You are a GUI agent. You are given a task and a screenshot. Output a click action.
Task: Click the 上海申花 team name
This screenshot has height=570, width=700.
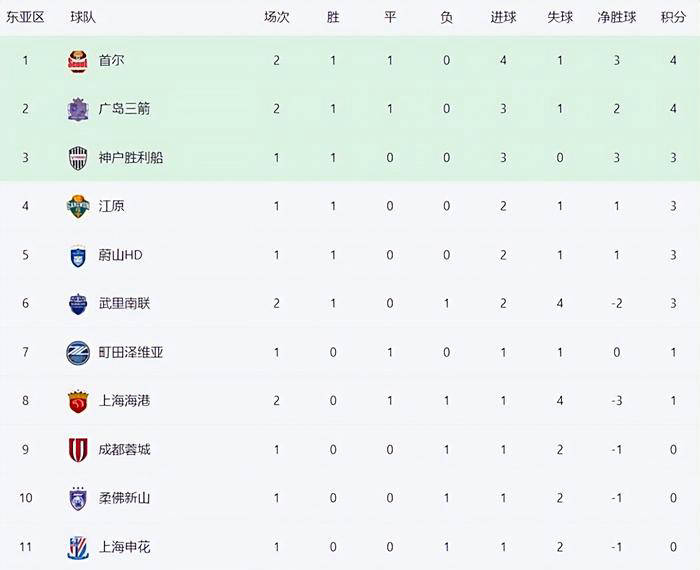(x=124, y=547)
